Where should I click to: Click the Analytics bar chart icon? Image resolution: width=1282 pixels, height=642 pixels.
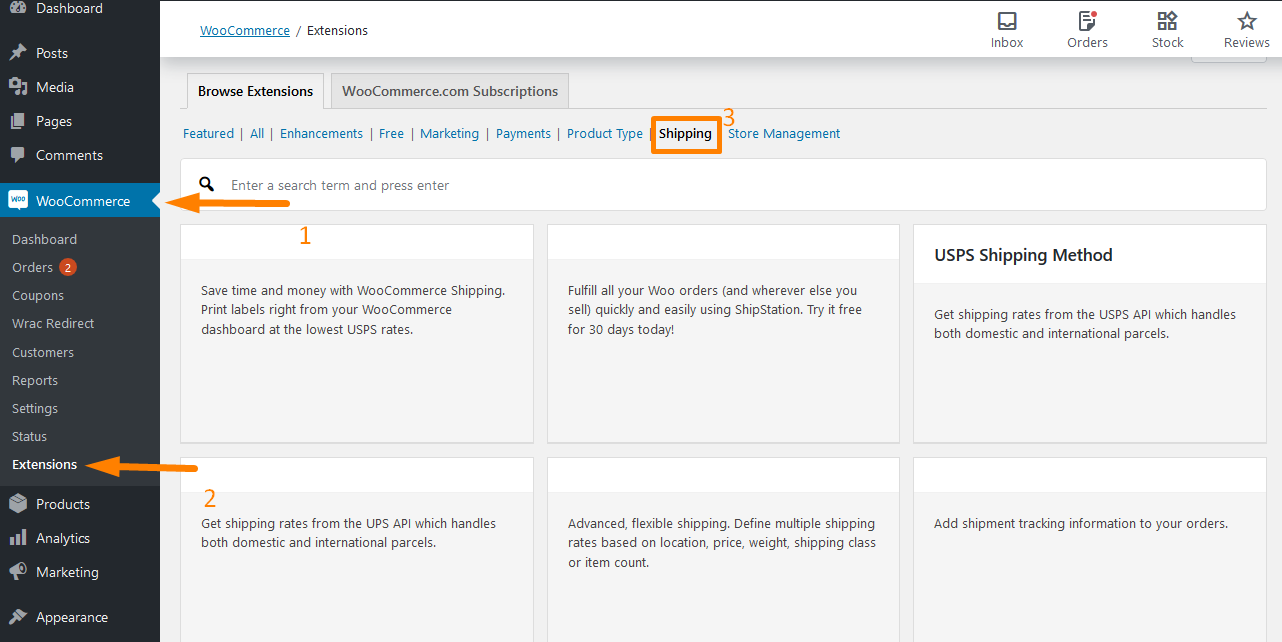point(18,538)
